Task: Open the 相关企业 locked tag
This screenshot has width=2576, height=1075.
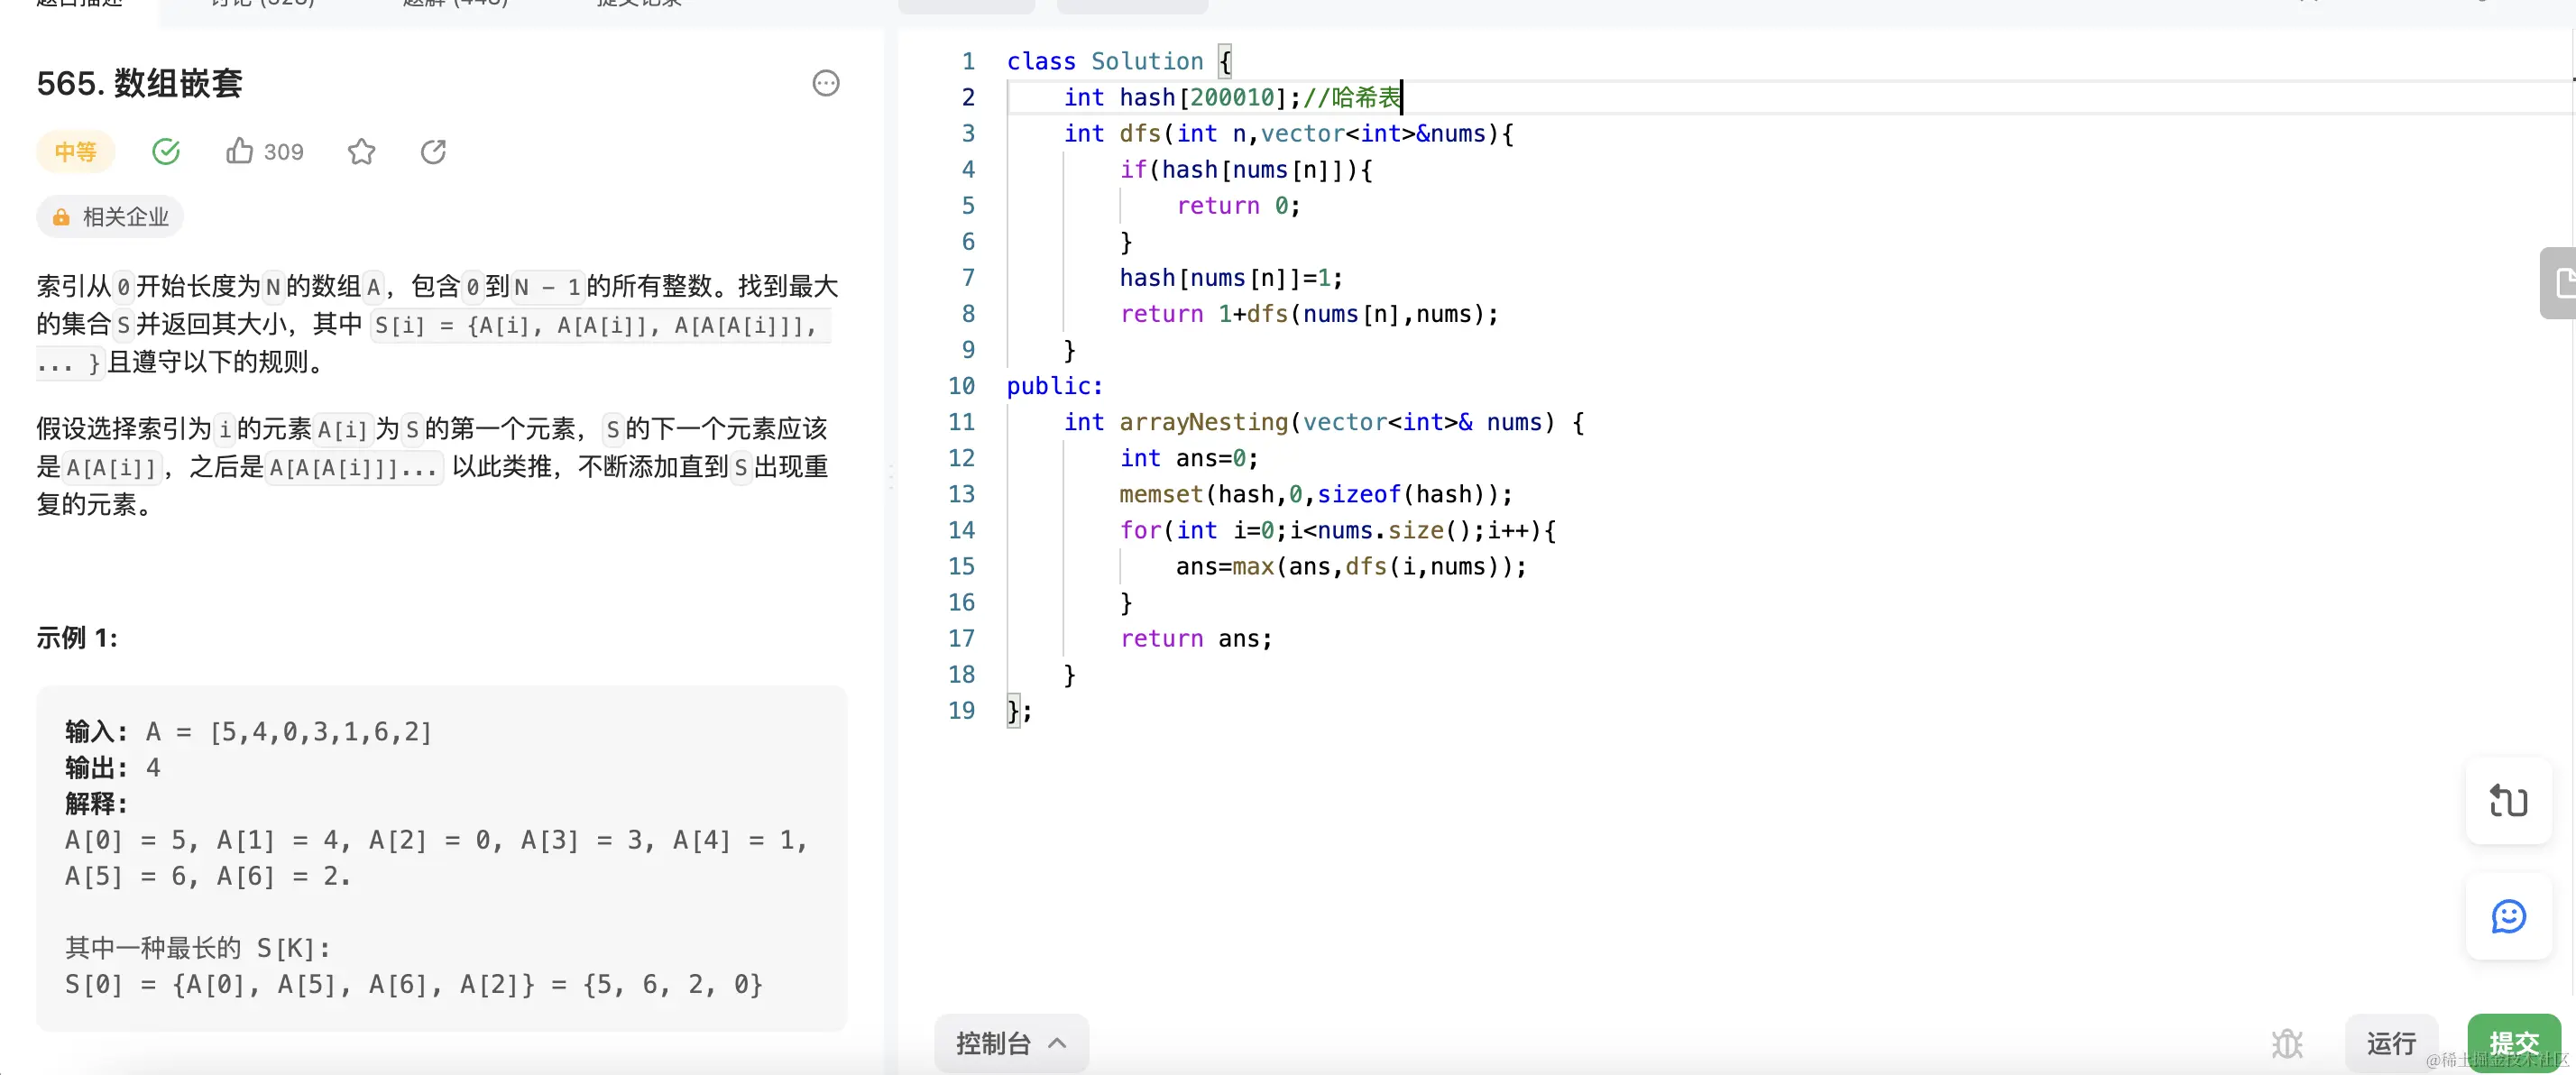Action: [x=110, y=217]
